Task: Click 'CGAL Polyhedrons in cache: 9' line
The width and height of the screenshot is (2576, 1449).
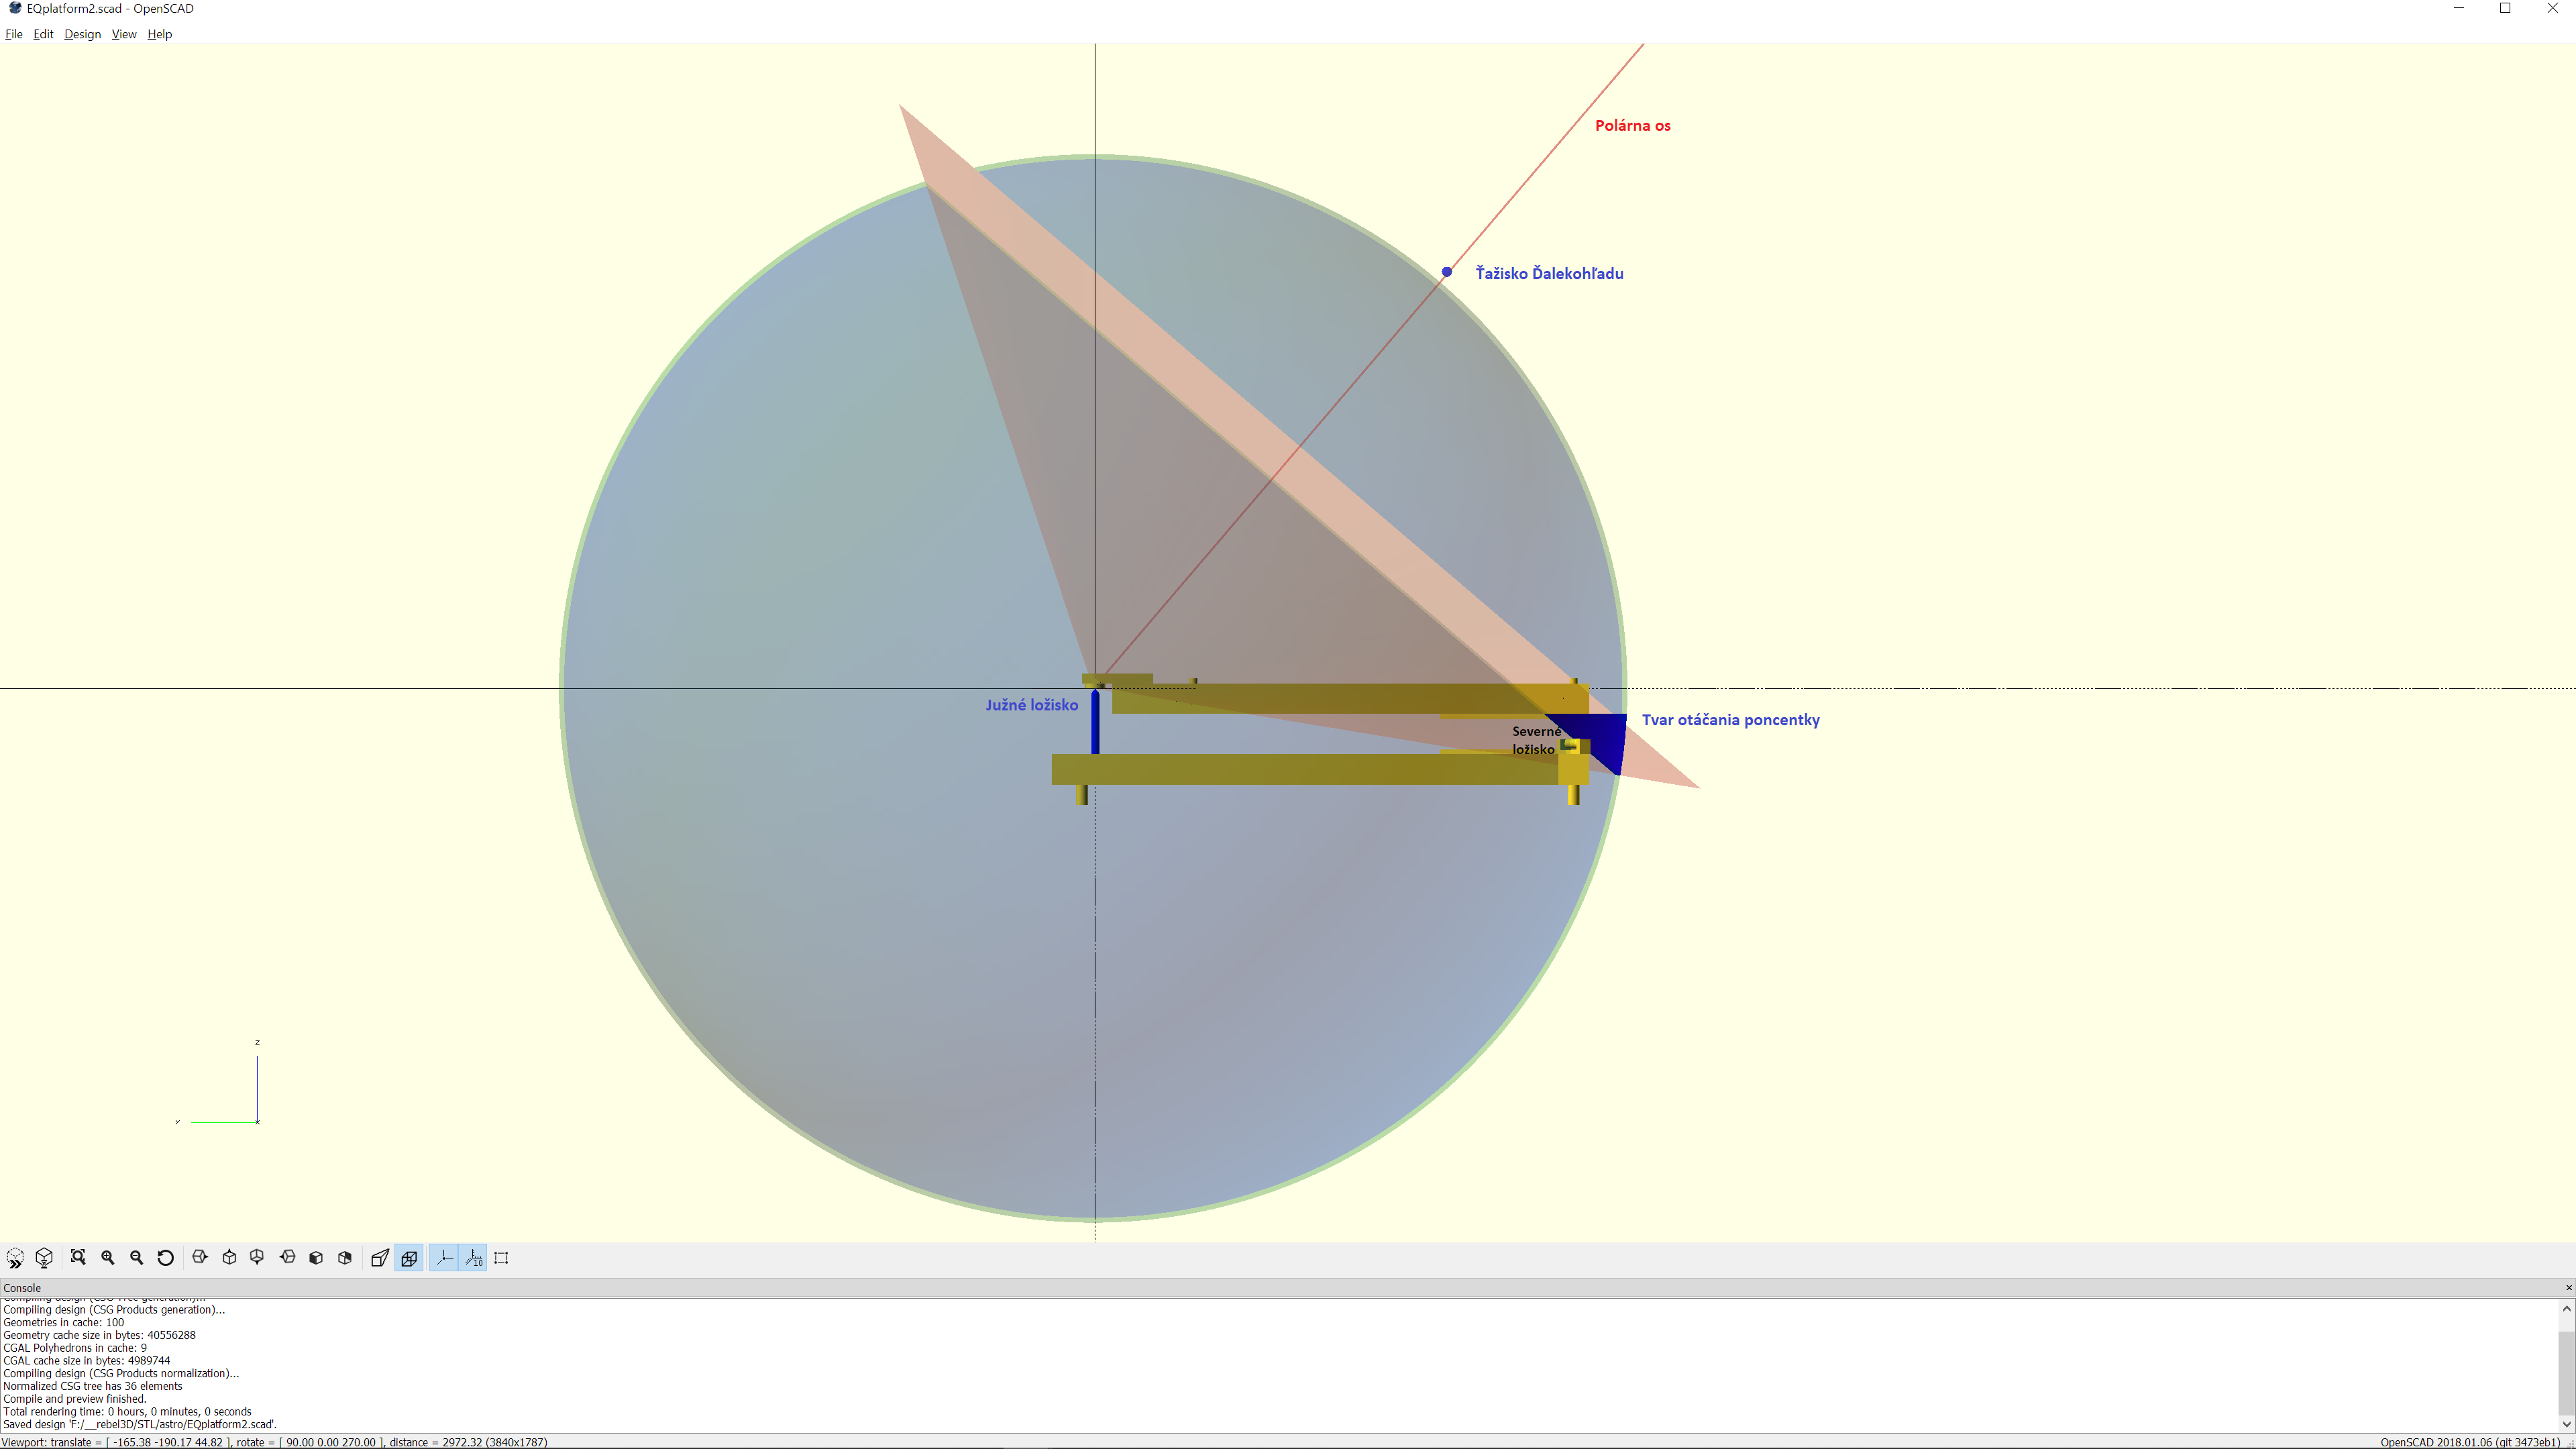Action: point(74,1348)
